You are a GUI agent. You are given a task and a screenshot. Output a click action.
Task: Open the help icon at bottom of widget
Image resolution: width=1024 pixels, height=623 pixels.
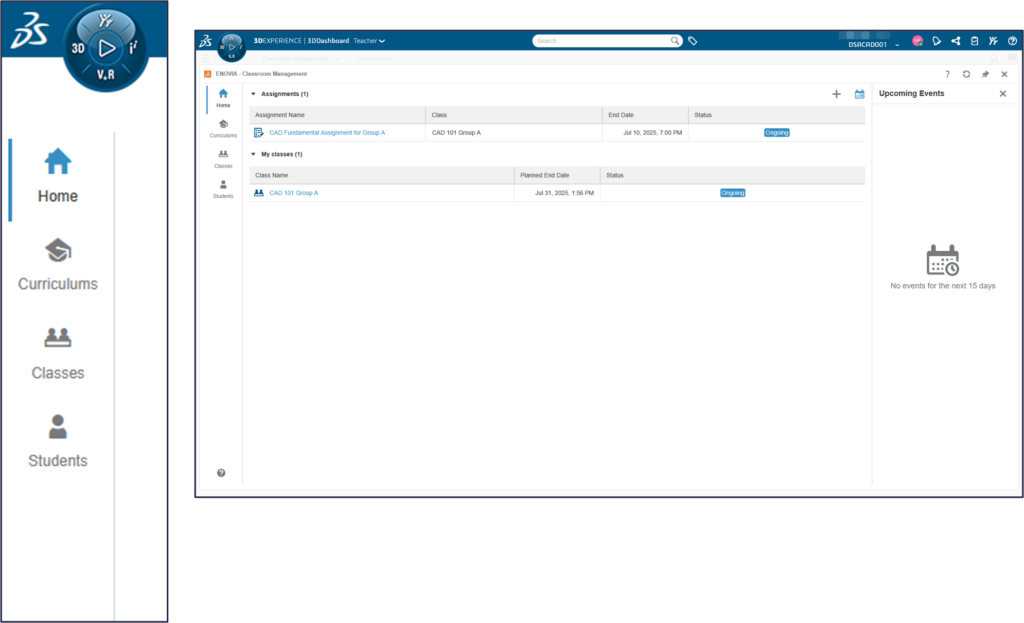[221, 472]
